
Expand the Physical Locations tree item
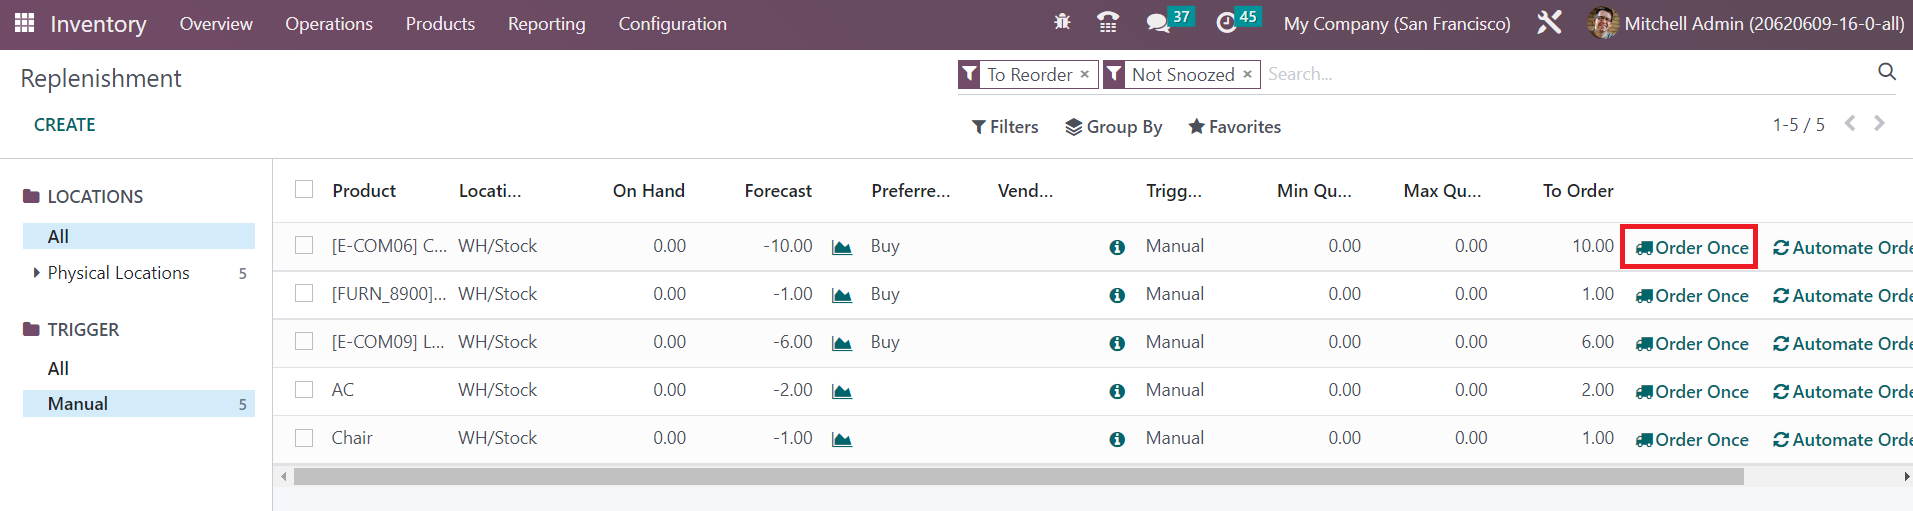point(37,273)
